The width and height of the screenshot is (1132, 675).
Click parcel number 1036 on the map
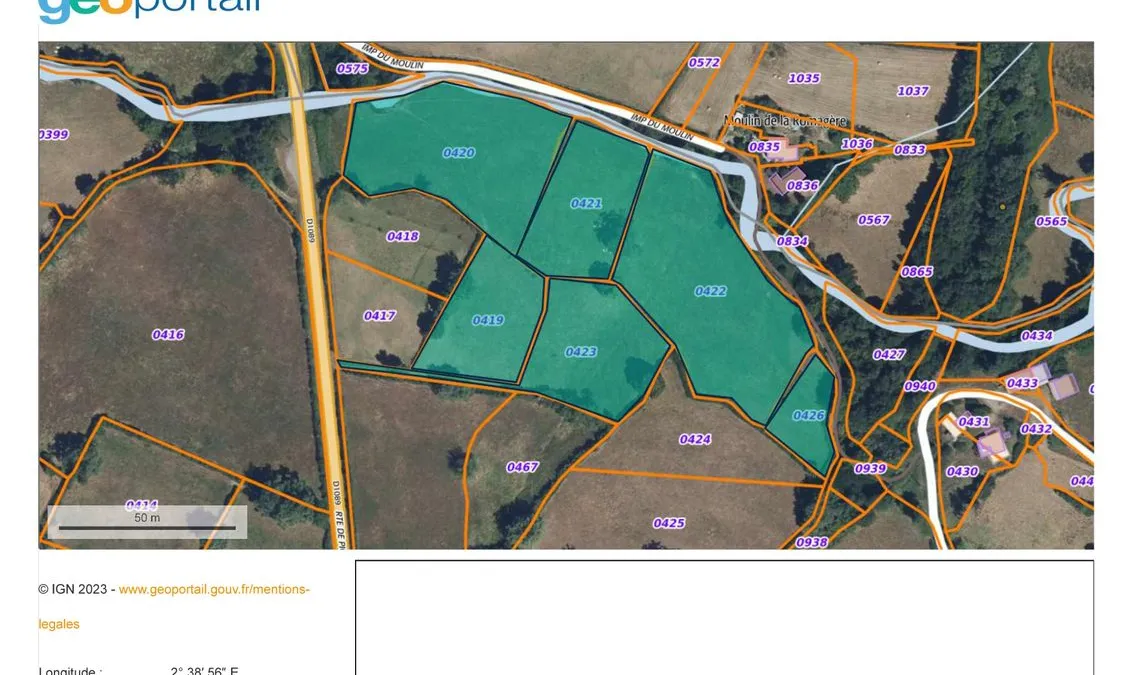[857, 144]
